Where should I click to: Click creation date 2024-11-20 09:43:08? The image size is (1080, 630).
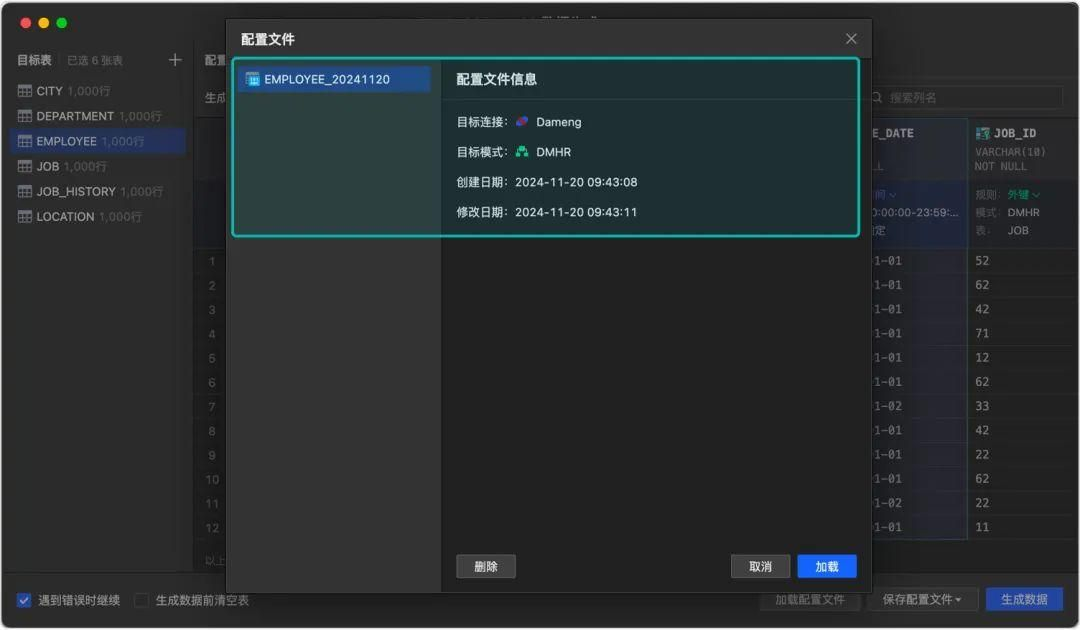[576, 182]
